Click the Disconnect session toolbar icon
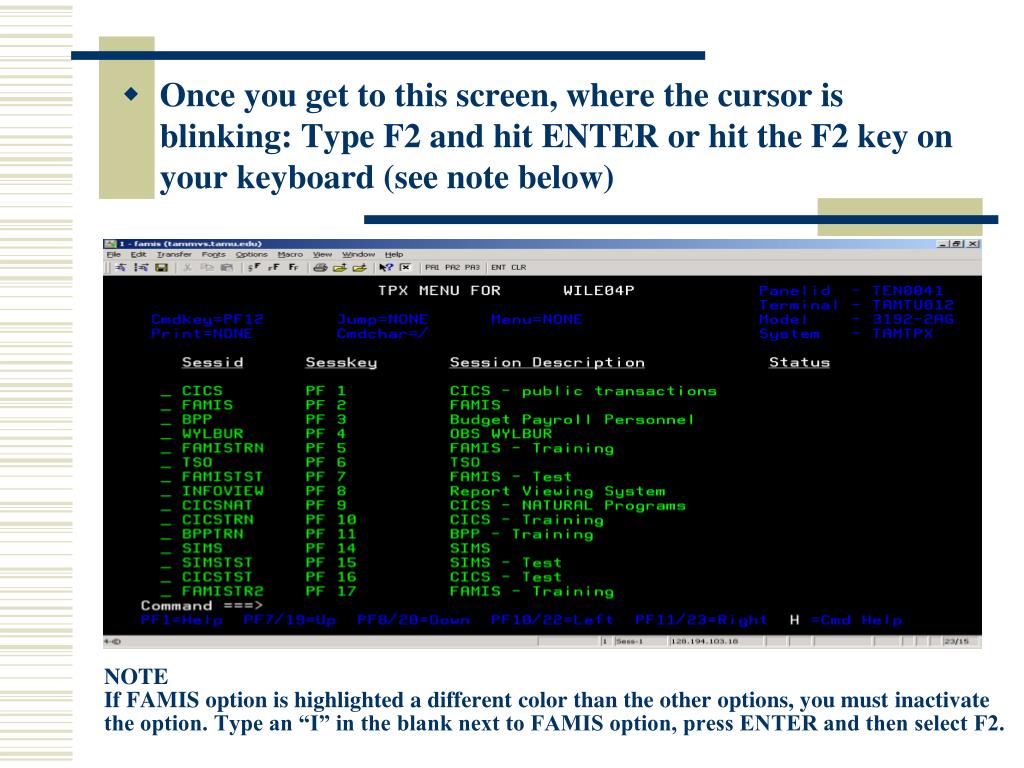Screen dimensions: 1024x768 point(141,267)
